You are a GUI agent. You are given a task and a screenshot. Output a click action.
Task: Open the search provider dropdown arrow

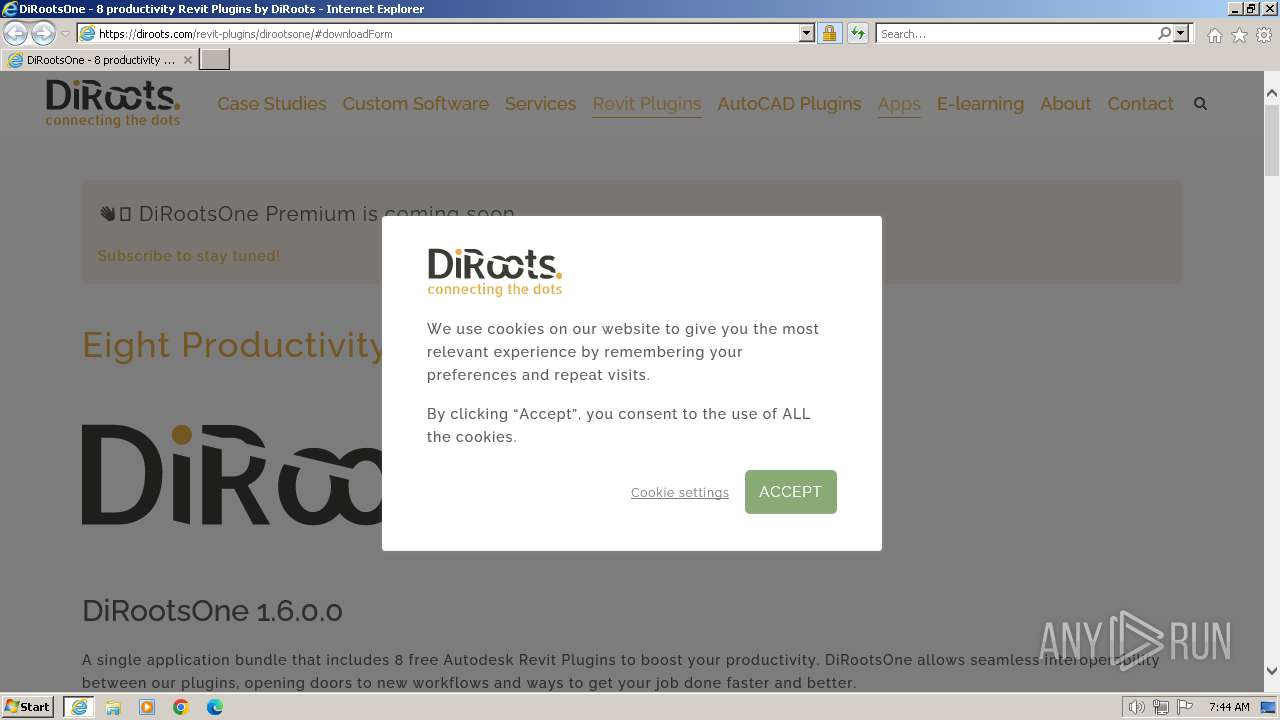(x=1181, y=33)
